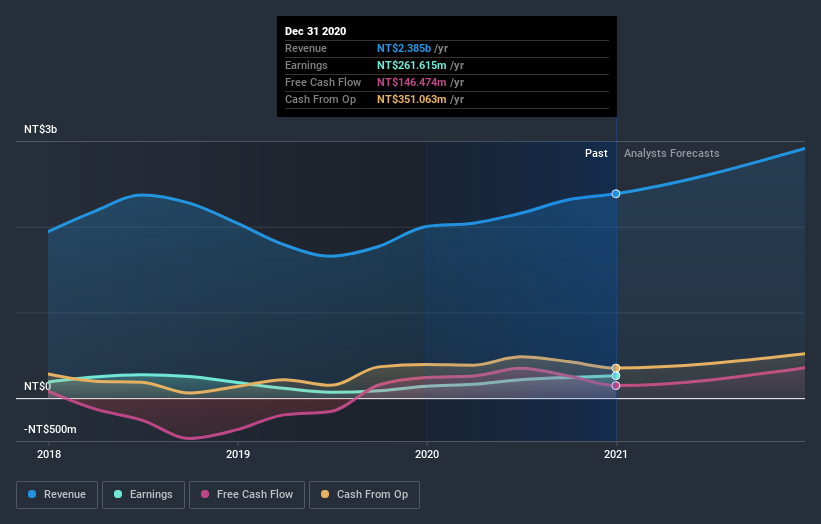Click the NT$351.063m cash from op value
The height and width of the screenshot is (524, 821).
(x=412, y=99)
